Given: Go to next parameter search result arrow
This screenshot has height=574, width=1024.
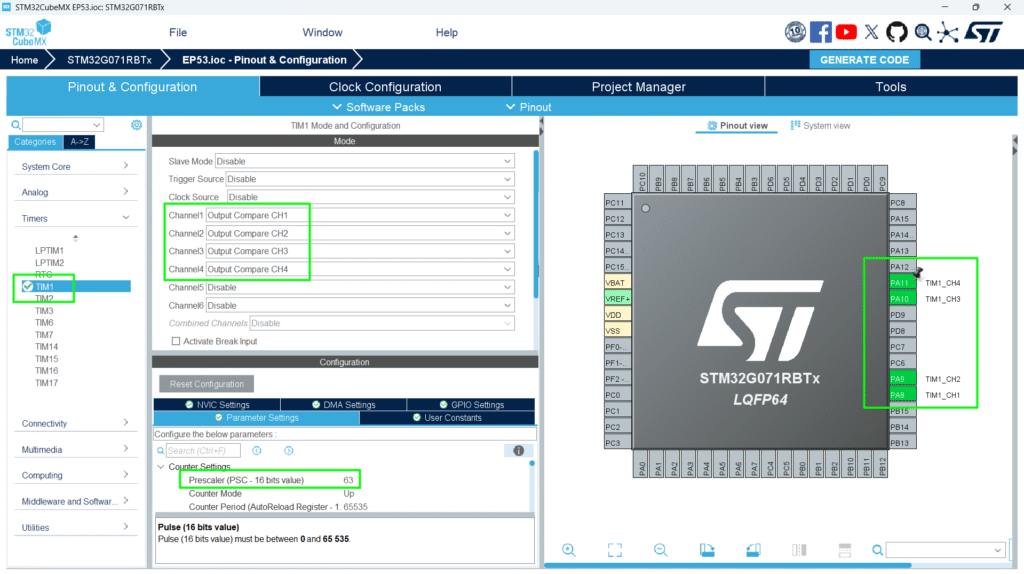Looking at the screenshot, I should (288, 451).
